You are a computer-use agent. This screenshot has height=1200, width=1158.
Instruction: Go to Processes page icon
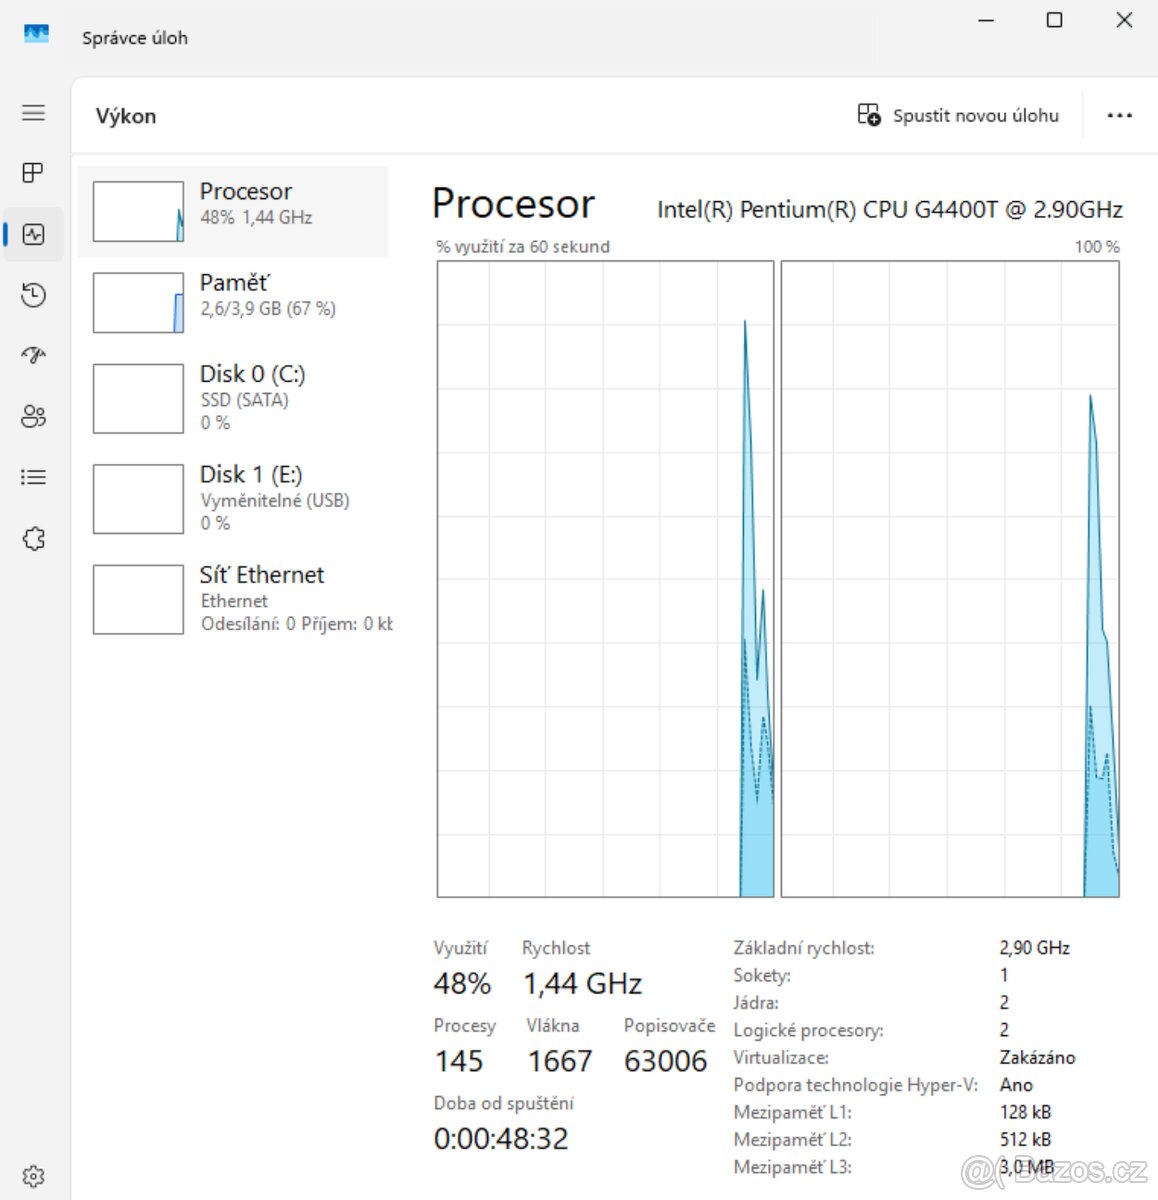click(x=34, y=173)
